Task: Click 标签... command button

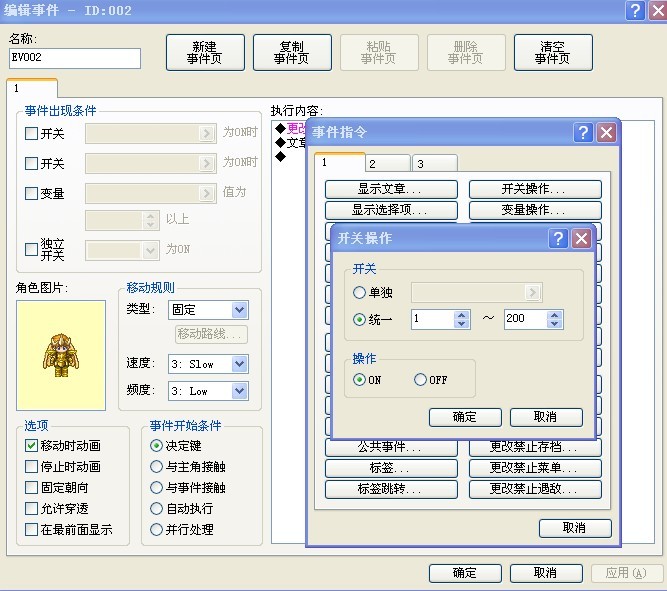Action: 391,468
